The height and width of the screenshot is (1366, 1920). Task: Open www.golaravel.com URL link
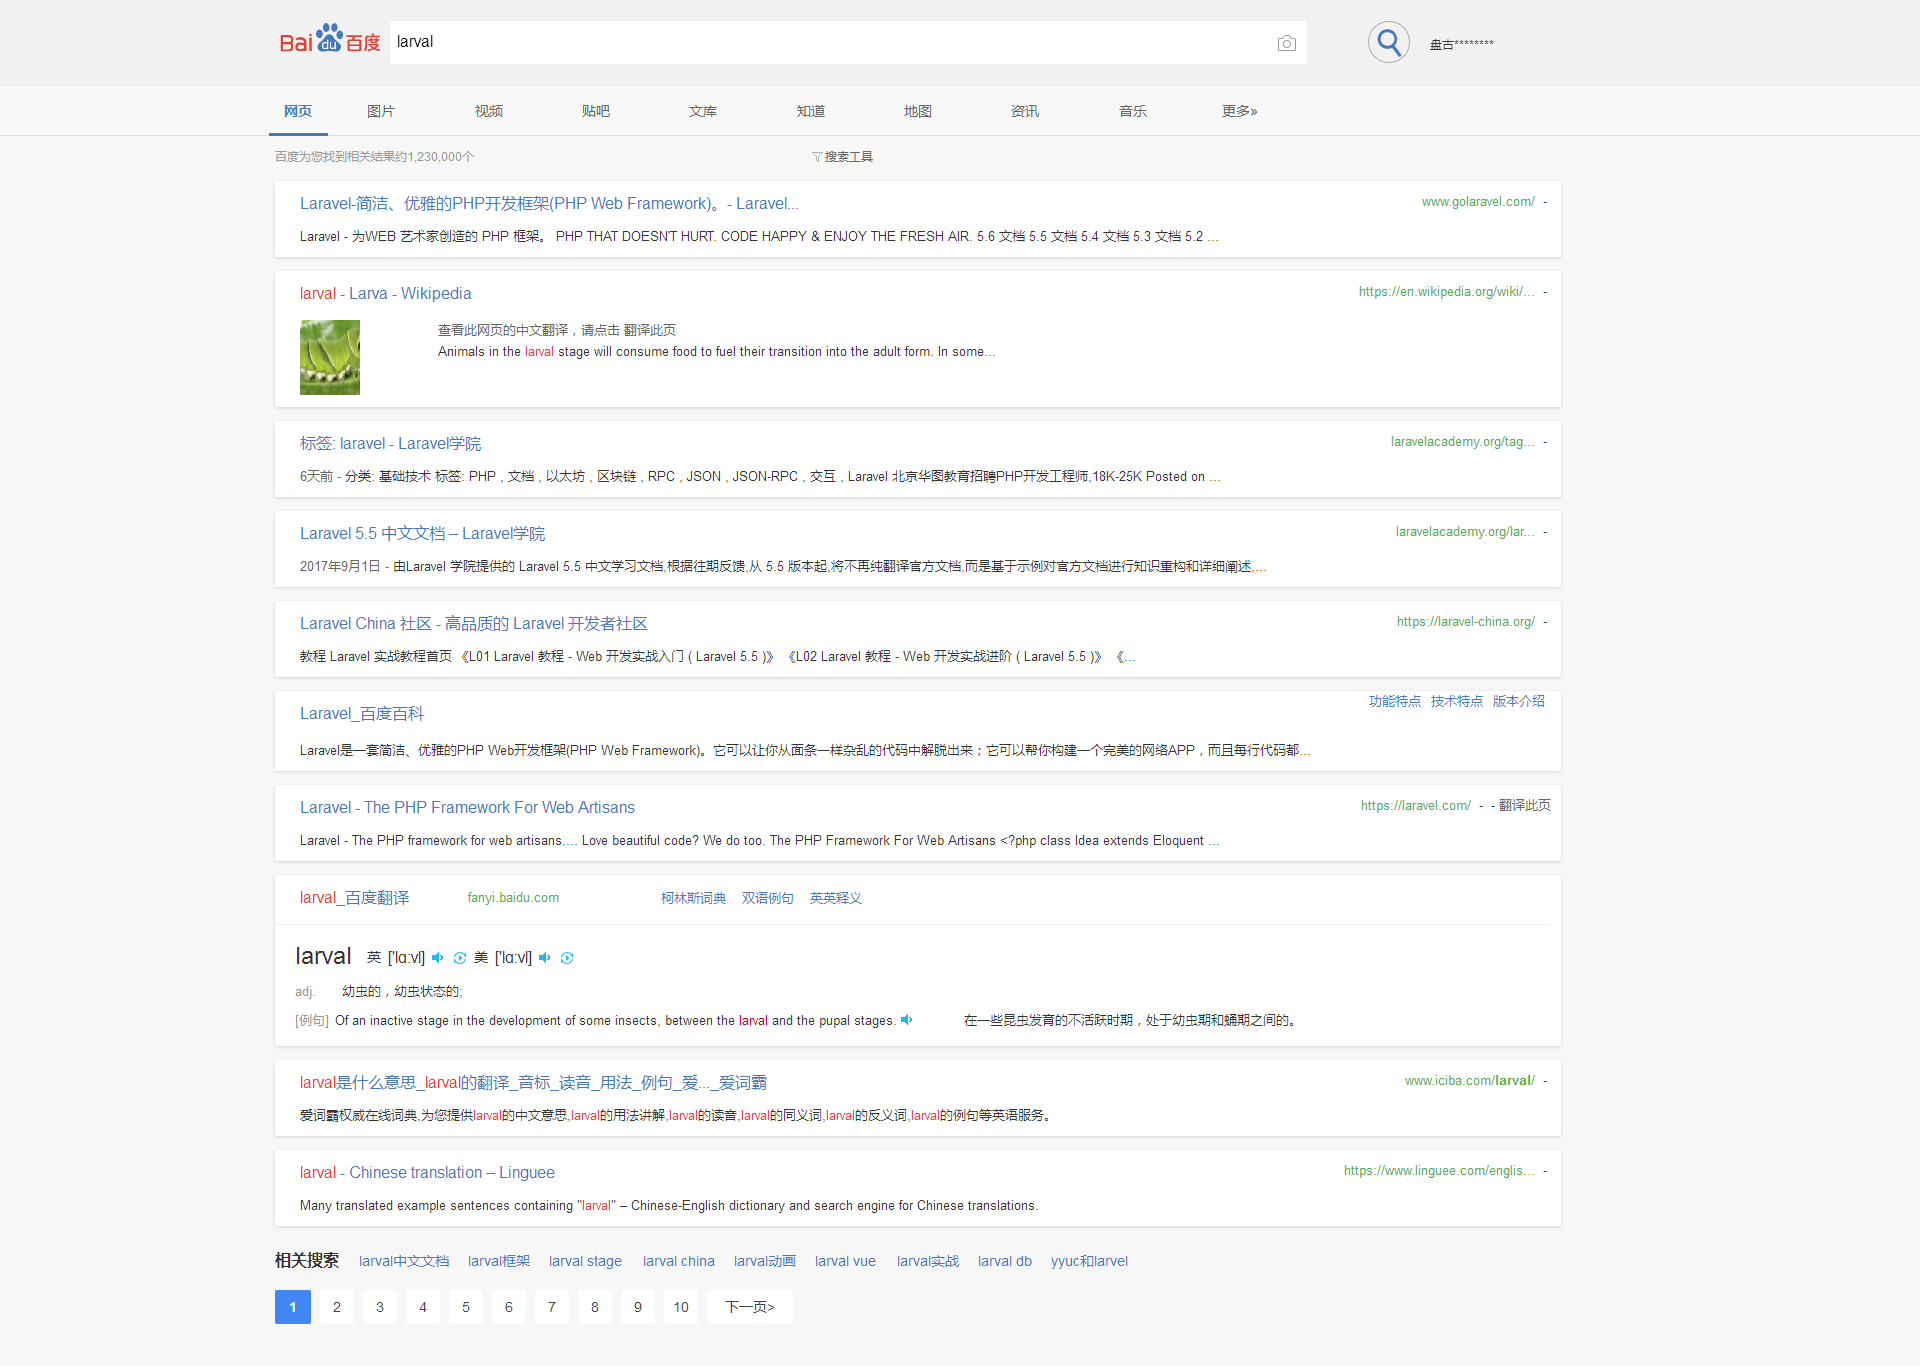click(x=1478, y=202)
